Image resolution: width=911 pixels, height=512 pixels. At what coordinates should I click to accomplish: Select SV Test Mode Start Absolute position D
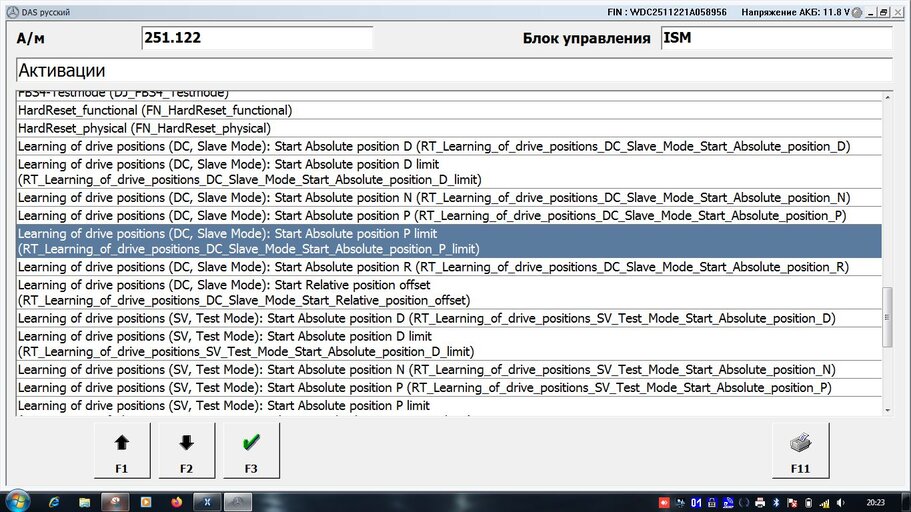coord(449,318)
